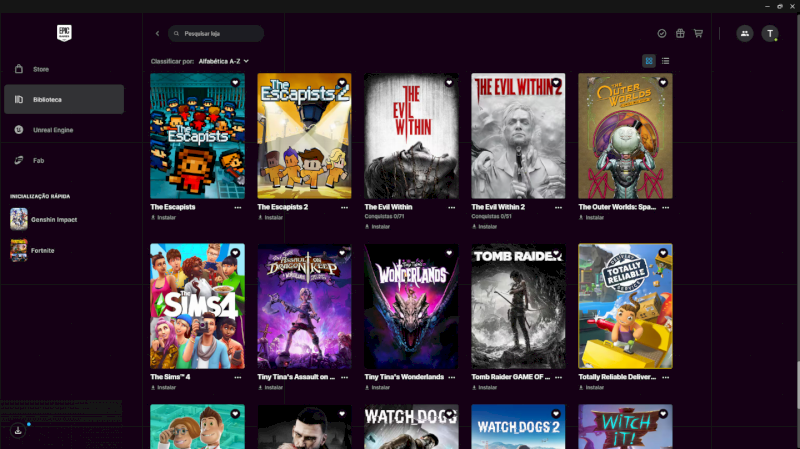Open more options for Tiny Tina's Wonderlands
Screen dimensions: 800x449
(x=452, y=378)
